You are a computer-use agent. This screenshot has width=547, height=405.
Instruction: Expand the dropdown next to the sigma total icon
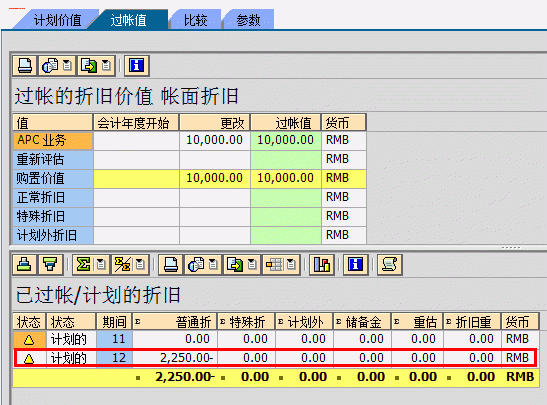pos(101,264)
